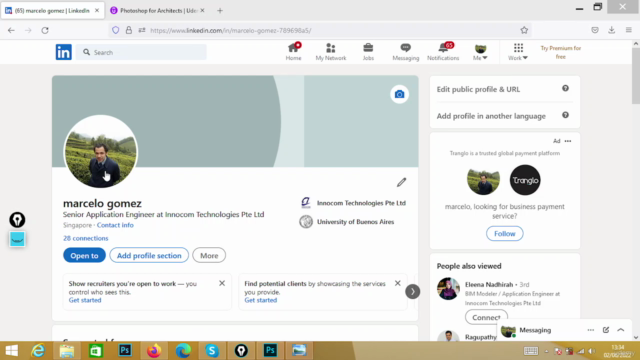Viewport: 640px width, 360px height.
Task: Click compose new message icon in Messaging bar
Action: coord(606,330)
